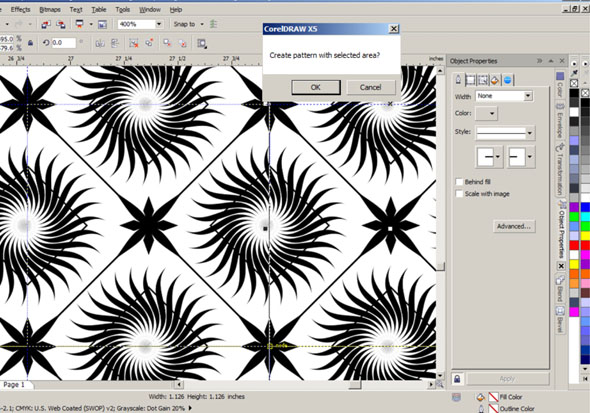This screenshot has height=413, width=590.
Task: Click the Advanced... button
Action: tap(514, 226)
